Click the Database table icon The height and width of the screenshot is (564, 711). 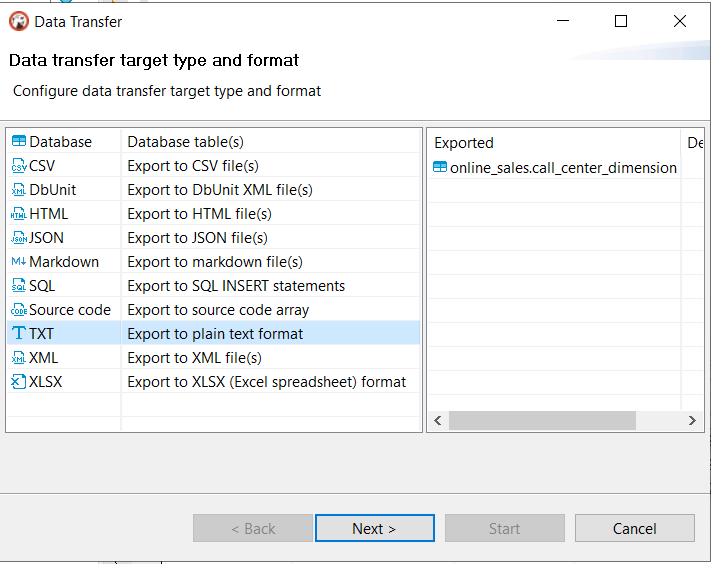[x=19, y=141]
